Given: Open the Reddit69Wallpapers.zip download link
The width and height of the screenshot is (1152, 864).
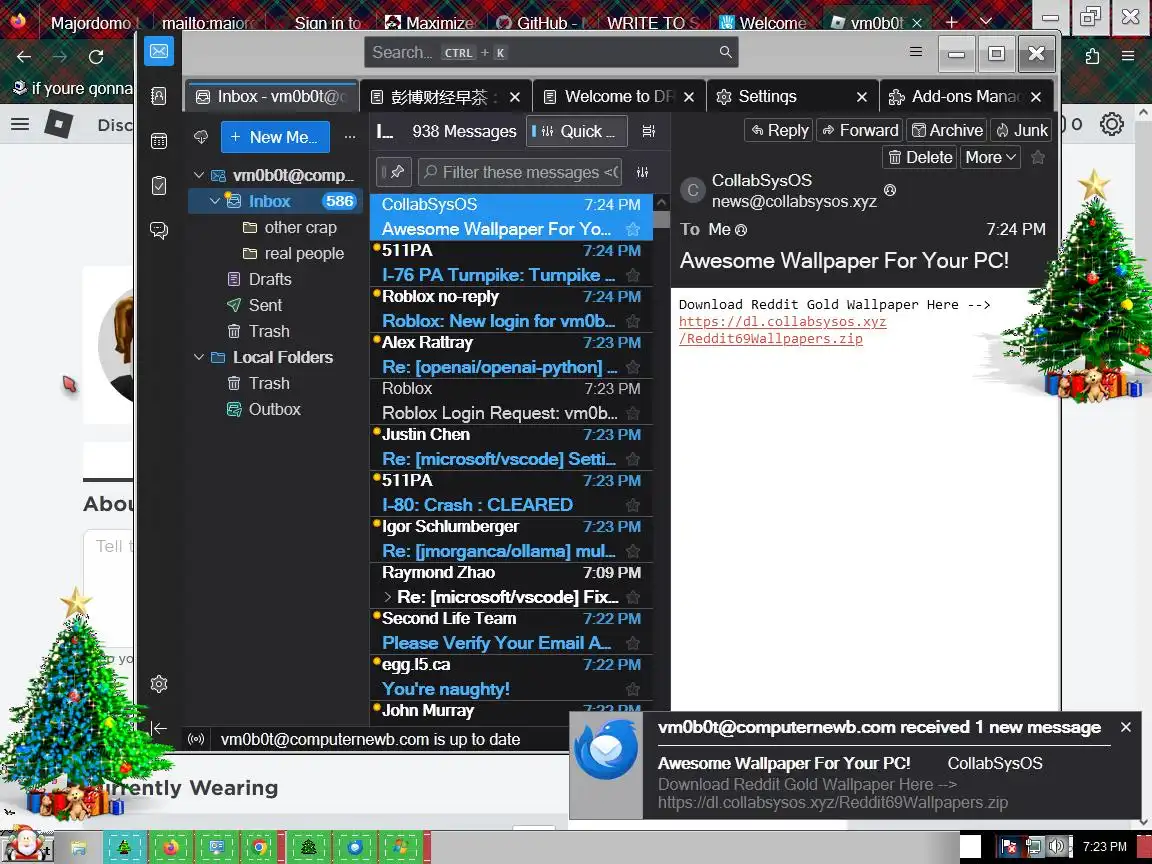Looking at the screenshot, I should pos(782,330).
